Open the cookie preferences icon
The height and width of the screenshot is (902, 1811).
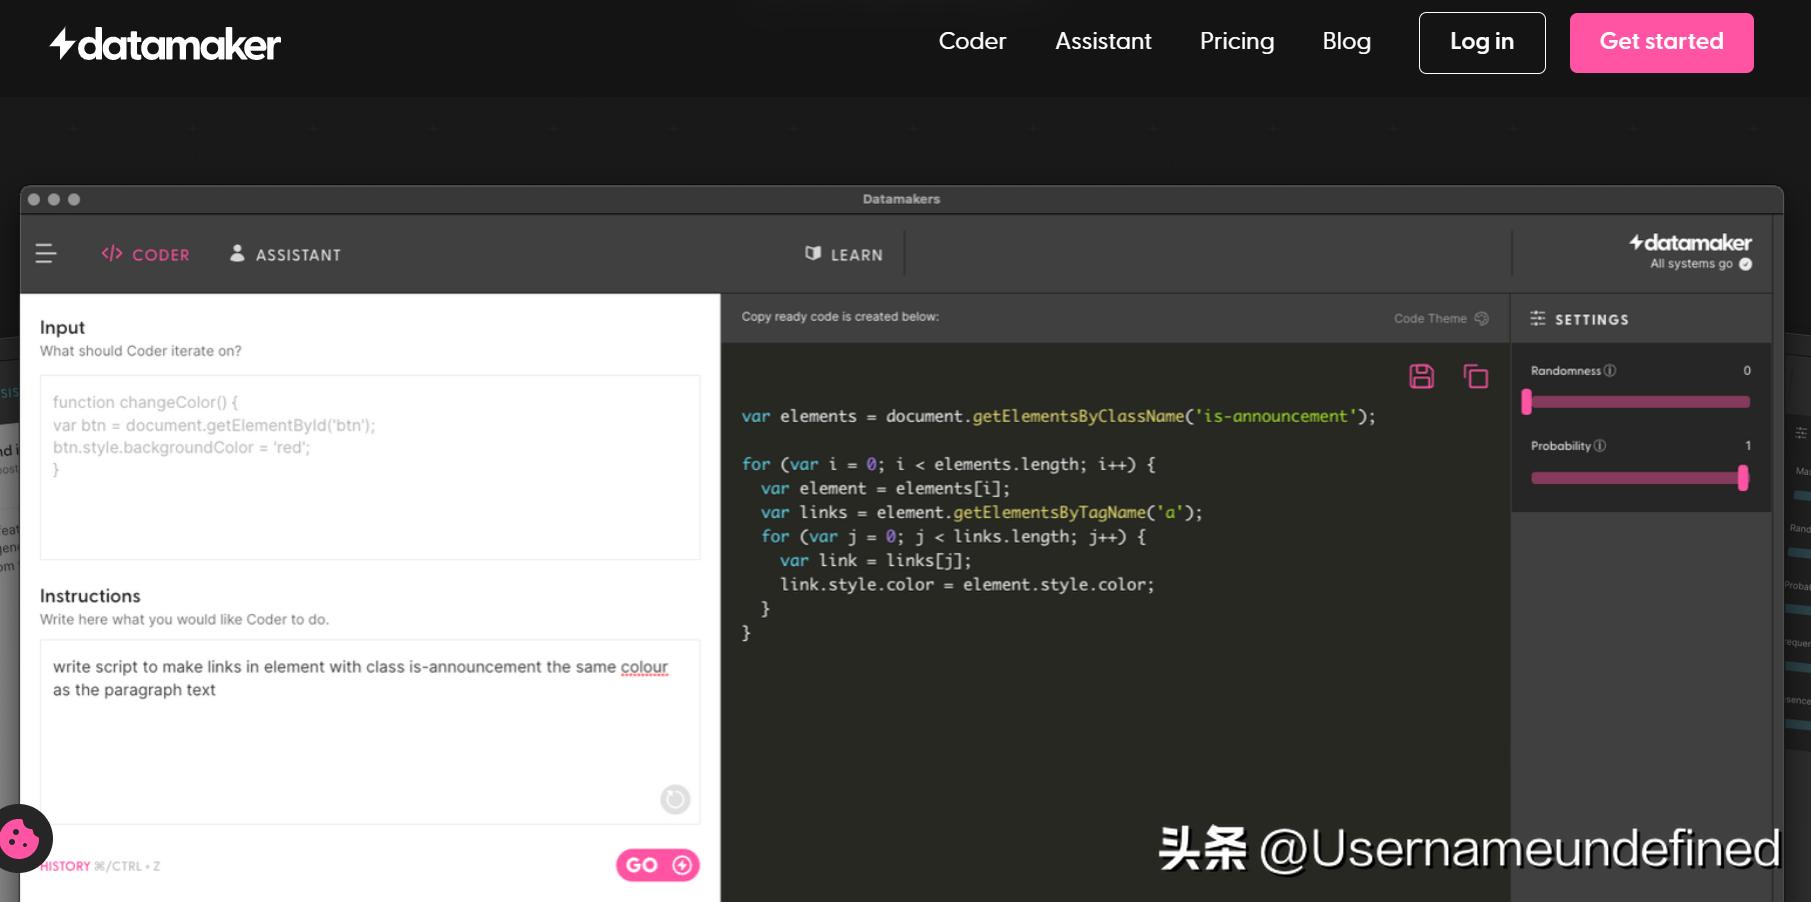click(21, 838)
